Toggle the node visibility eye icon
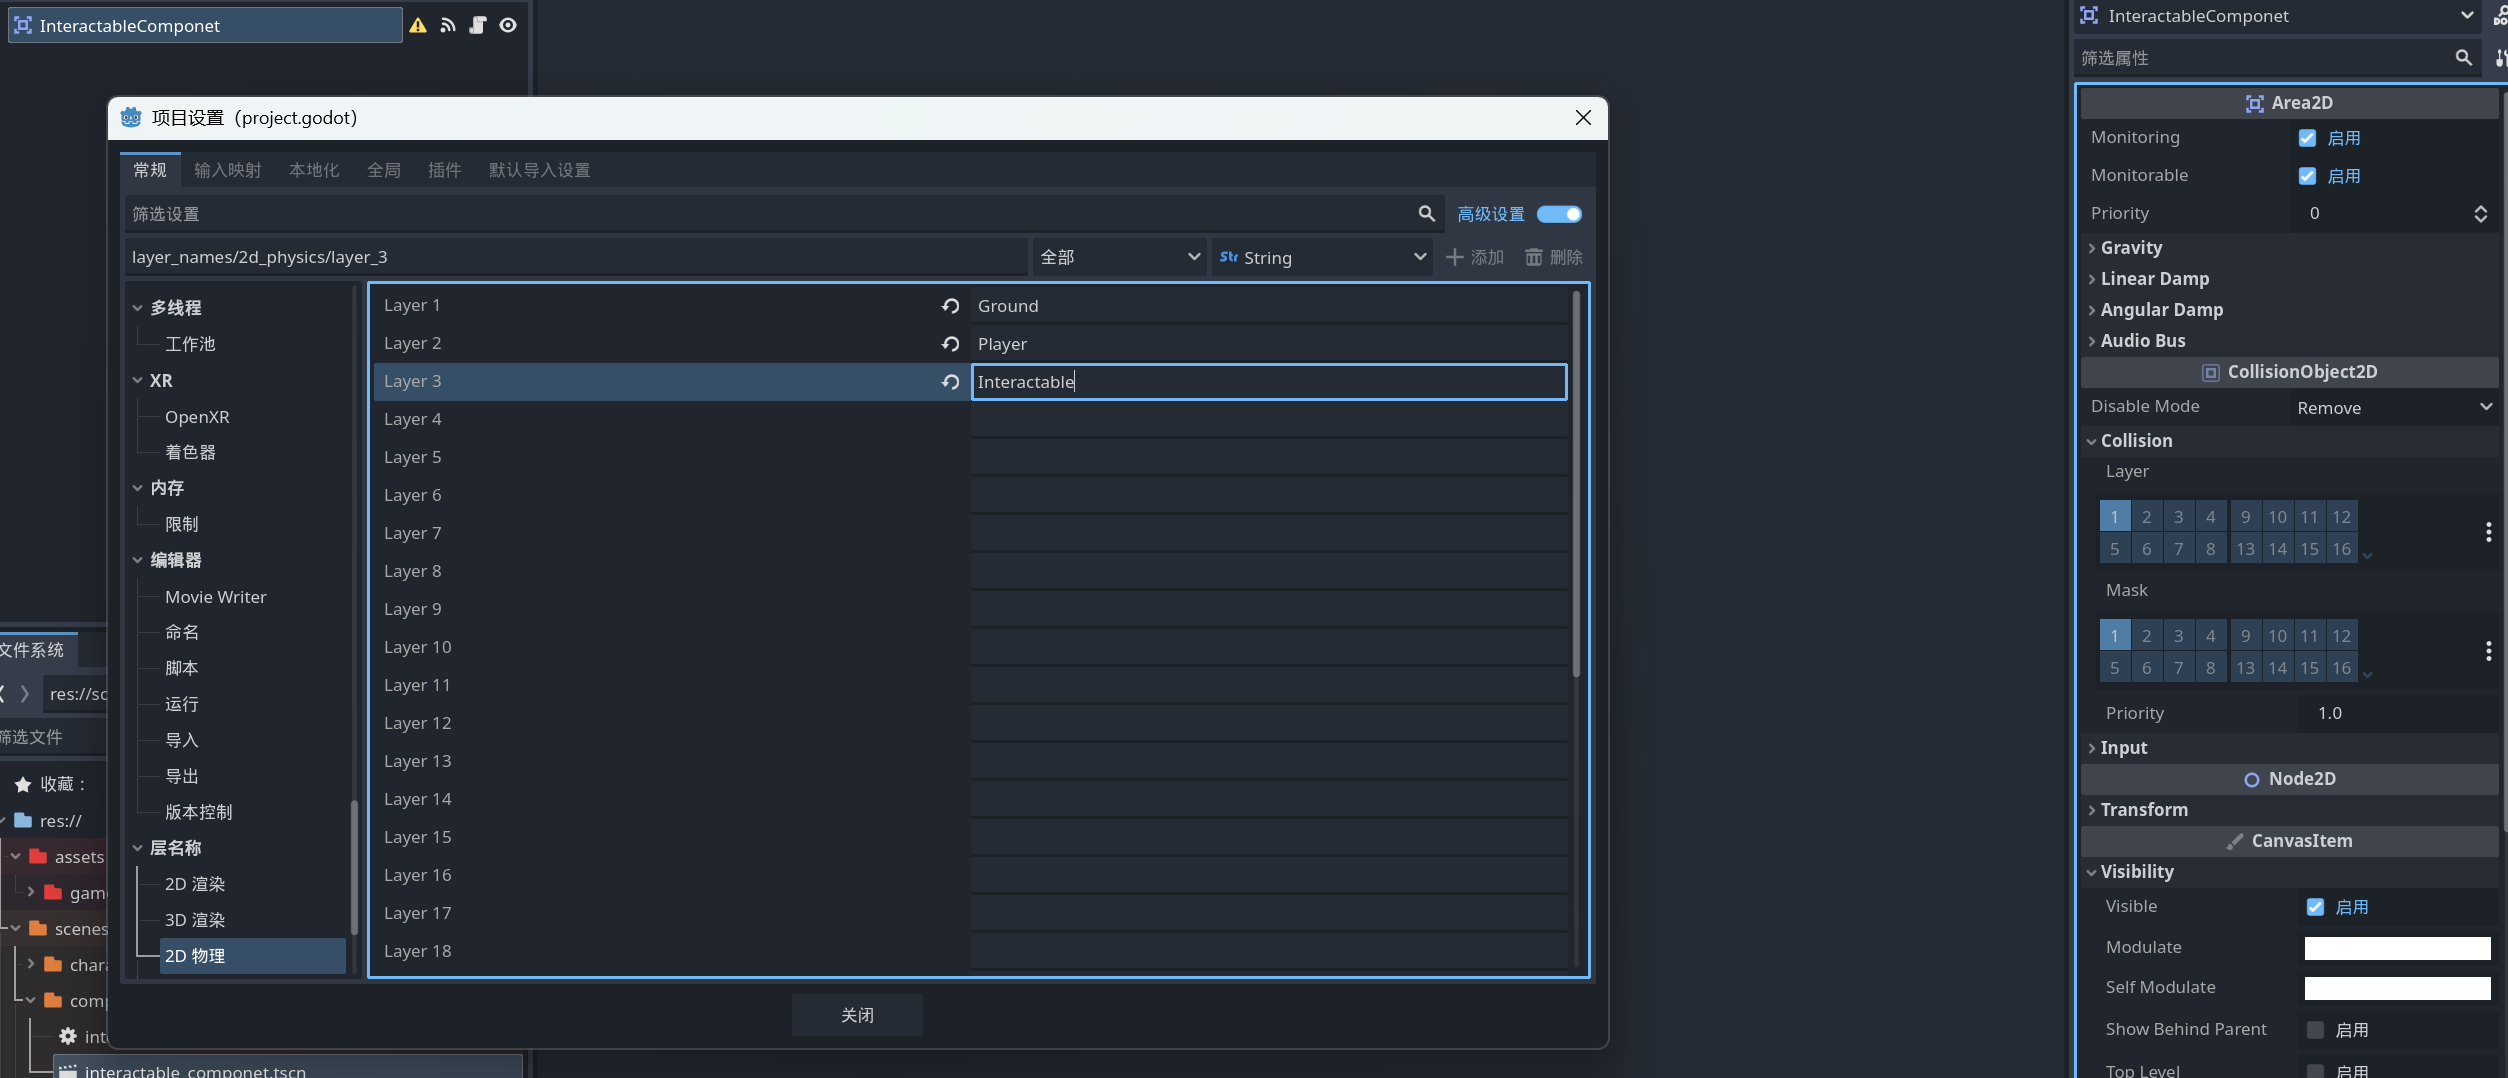This screenshot has height=1078, width=2508. 508,26
